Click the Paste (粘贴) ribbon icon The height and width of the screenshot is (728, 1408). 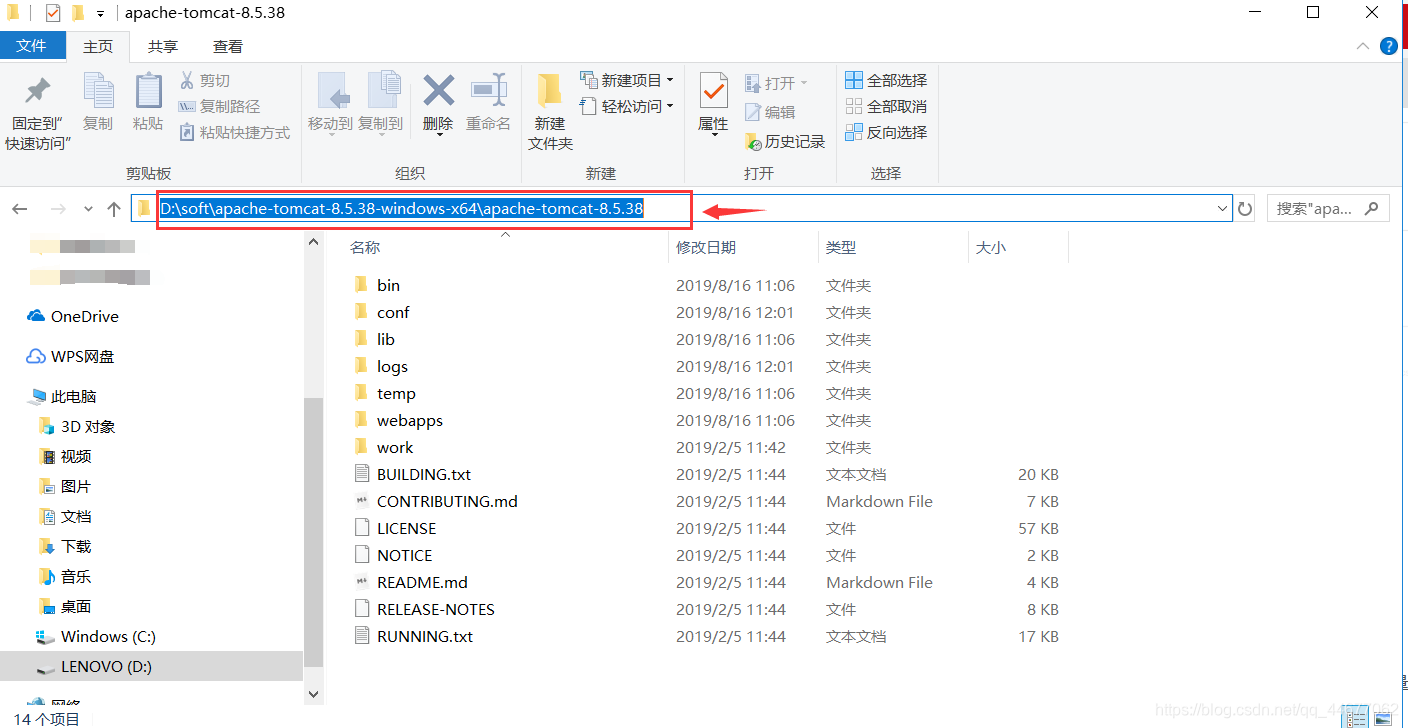click(148, 92)
